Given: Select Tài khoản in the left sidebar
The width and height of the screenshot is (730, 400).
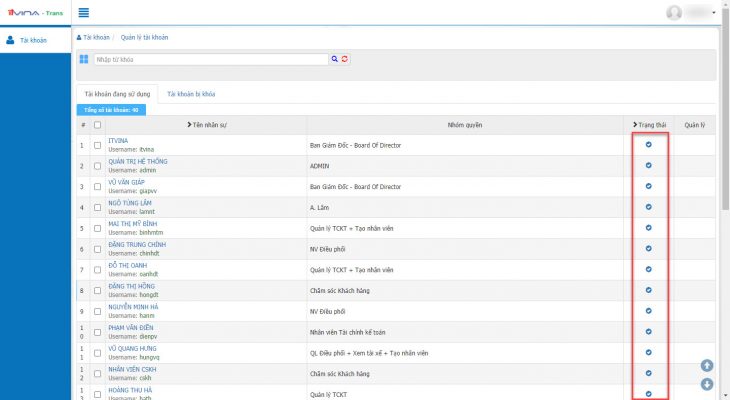Looking at the screenshot, I should pos(34,41).
